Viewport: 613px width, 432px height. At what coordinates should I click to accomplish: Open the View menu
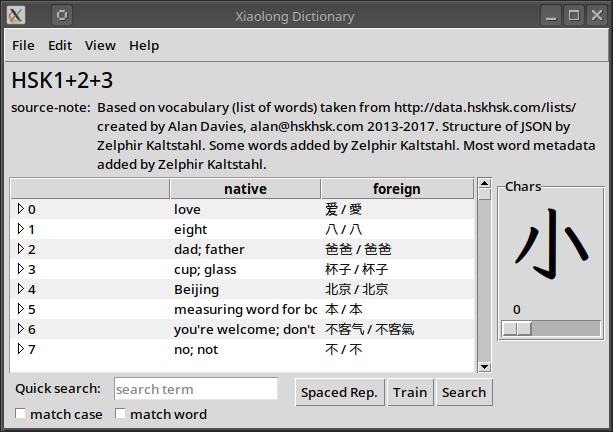point(100,45)
